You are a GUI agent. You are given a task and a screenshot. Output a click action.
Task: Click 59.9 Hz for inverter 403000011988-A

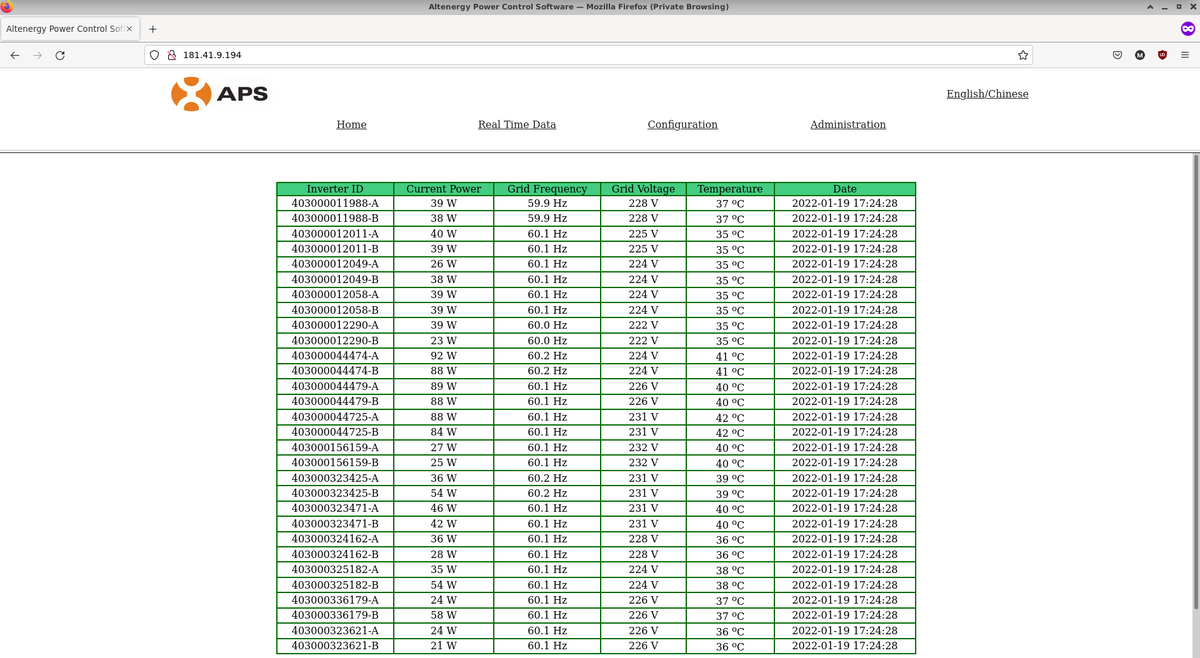(x=547, y=203)
